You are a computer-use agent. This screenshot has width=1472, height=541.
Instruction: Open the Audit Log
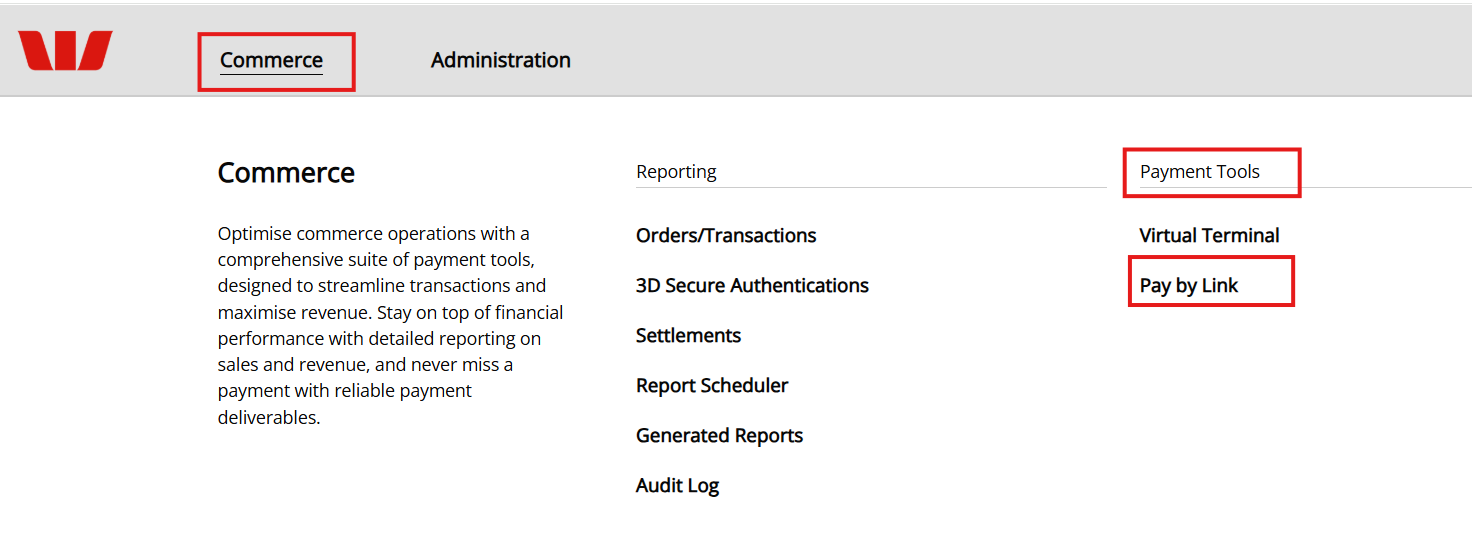[677, 485]
